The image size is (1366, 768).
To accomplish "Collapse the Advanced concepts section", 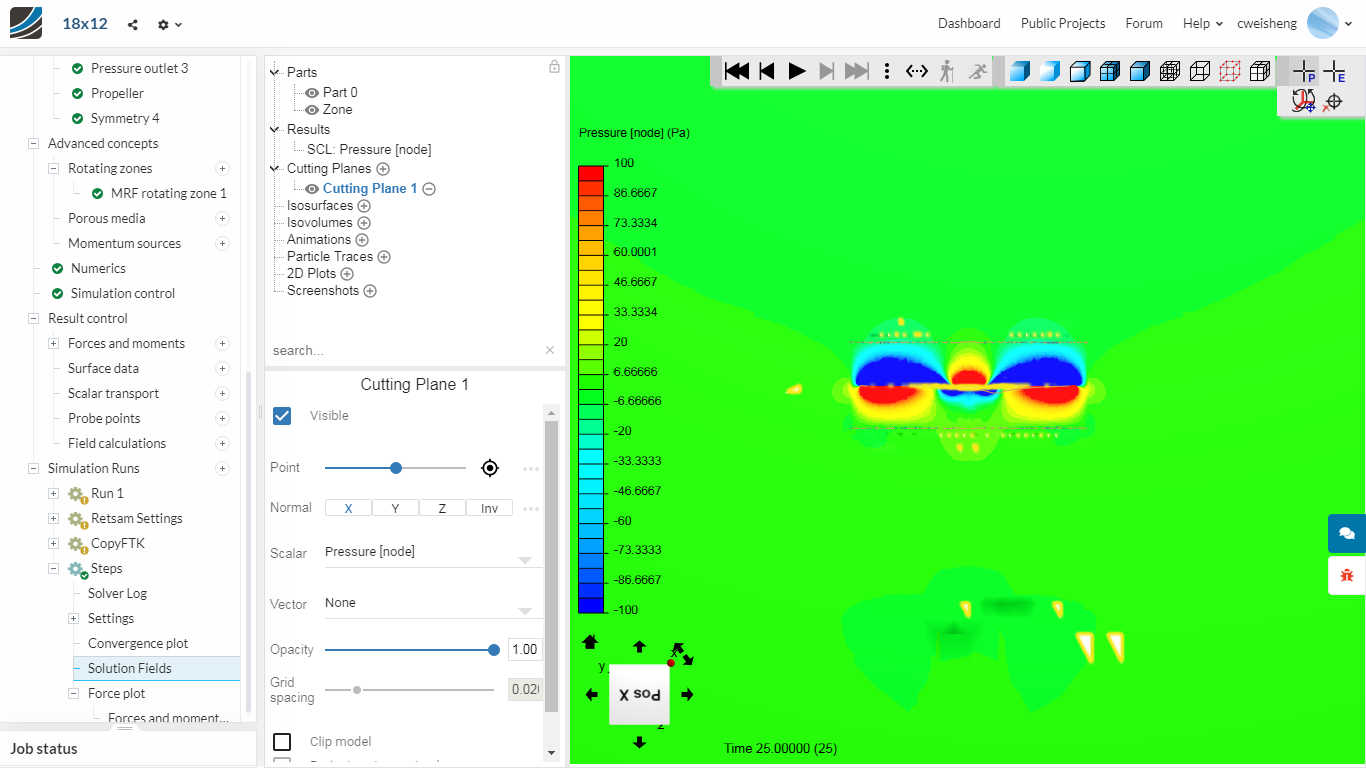I will 33,144.
